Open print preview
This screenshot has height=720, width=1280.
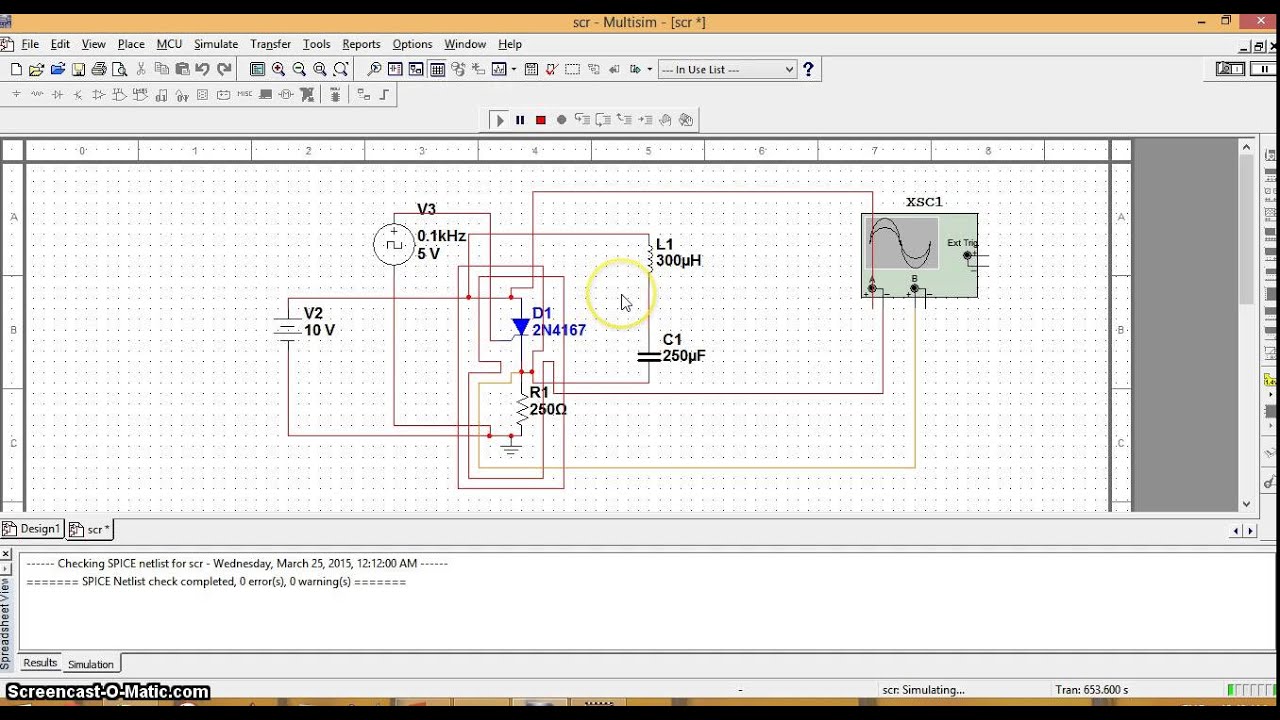tap(120, 69)
